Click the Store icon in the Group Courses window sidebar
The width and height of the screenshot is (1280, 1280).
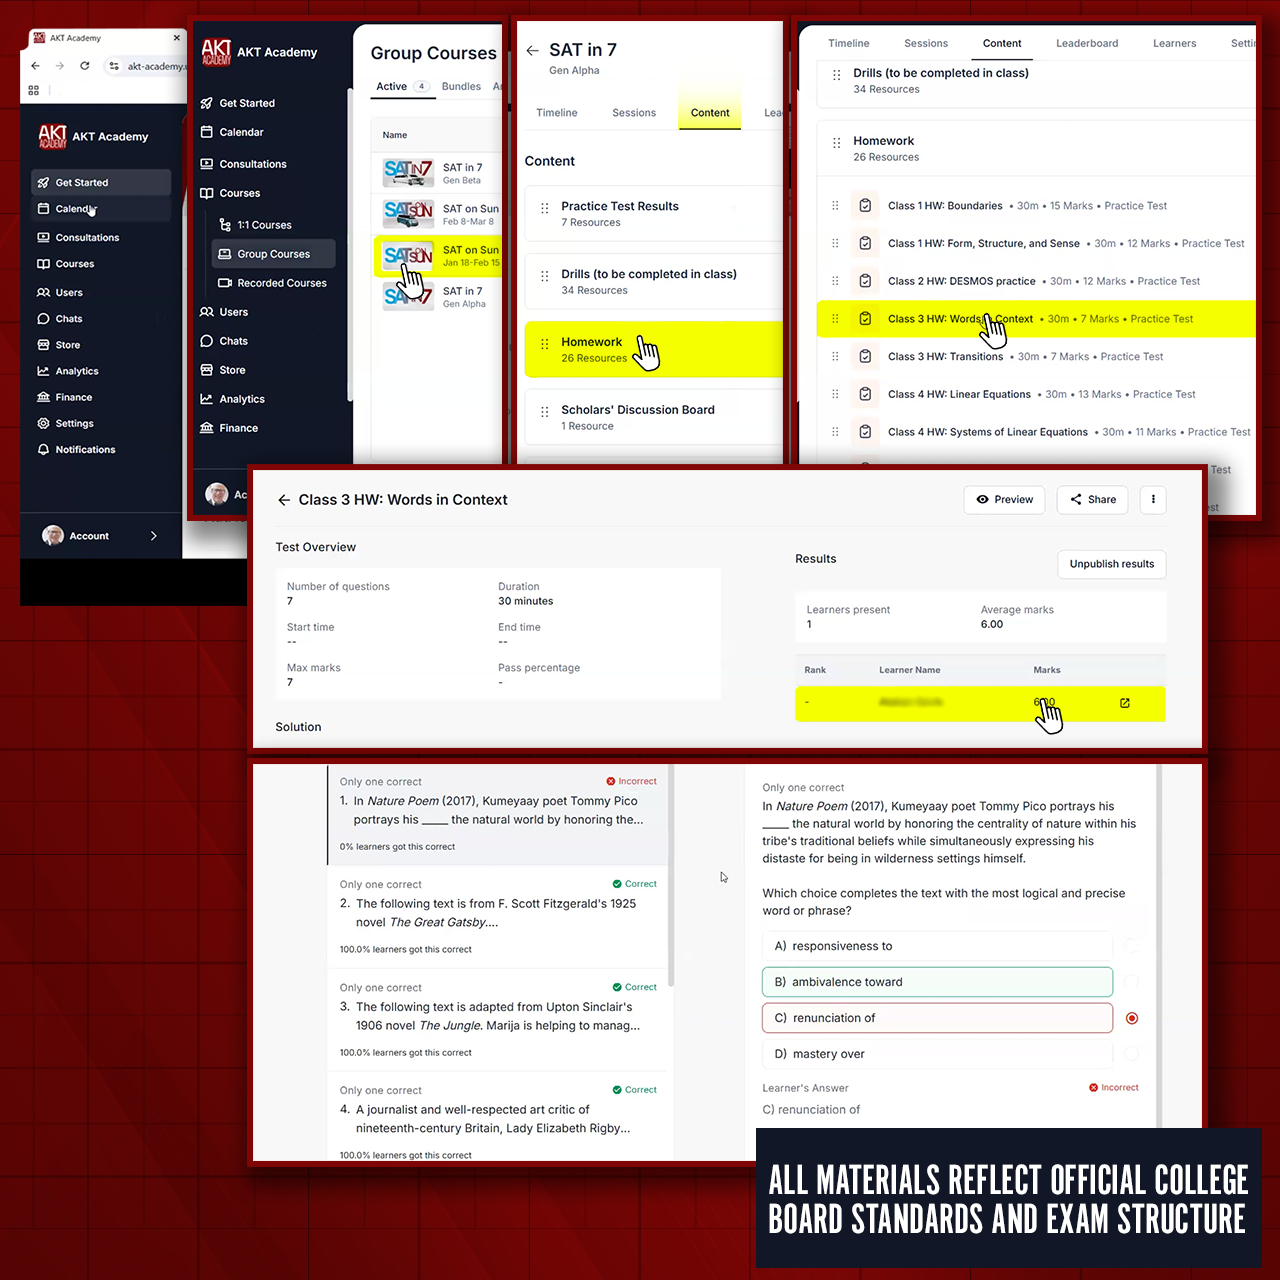coord(207,370)
